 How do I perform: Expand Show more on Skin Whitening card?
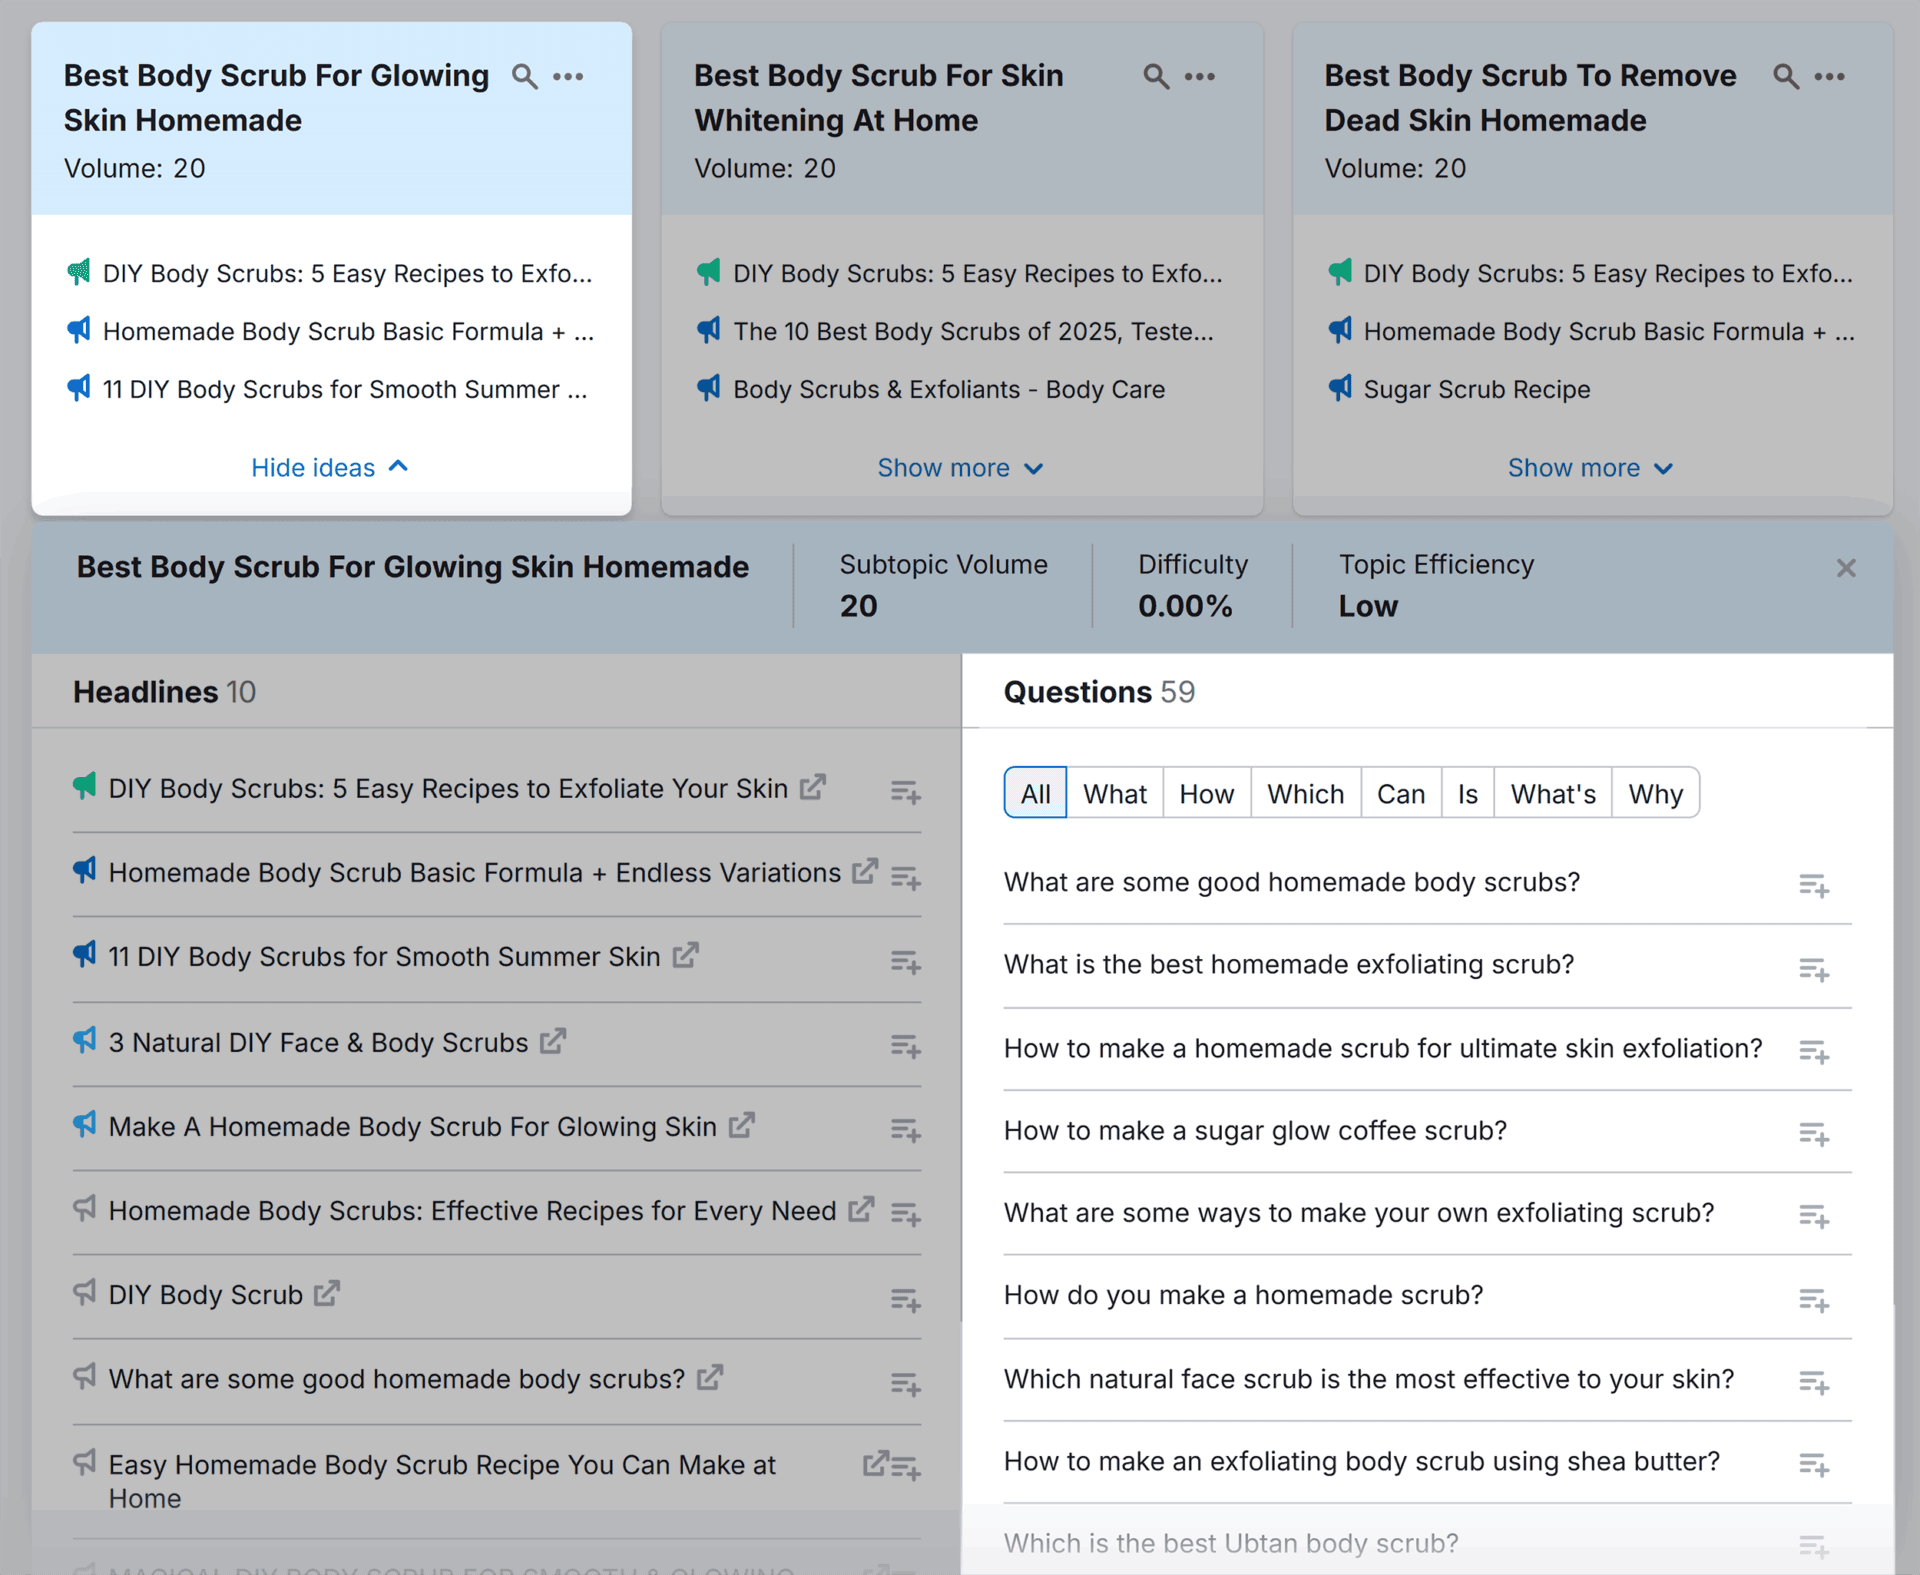[960, 467]
